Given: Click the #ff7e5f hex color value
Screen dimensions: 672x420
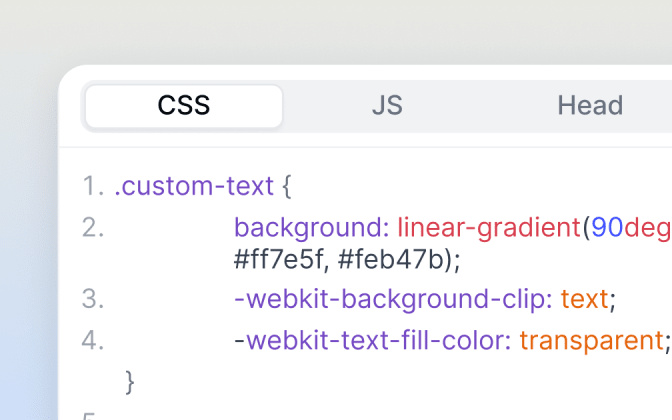Looking at the screenshot, I should coord(279,259).
